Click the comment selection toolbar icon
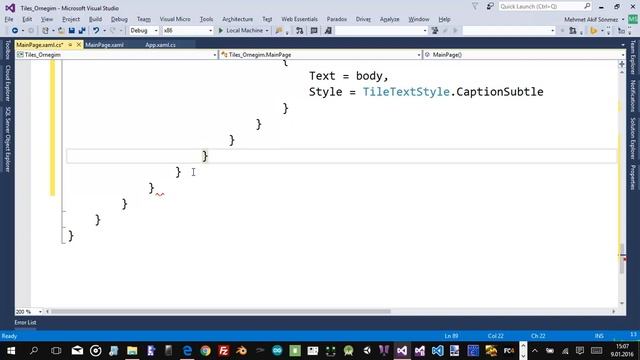 coord(314,31)
